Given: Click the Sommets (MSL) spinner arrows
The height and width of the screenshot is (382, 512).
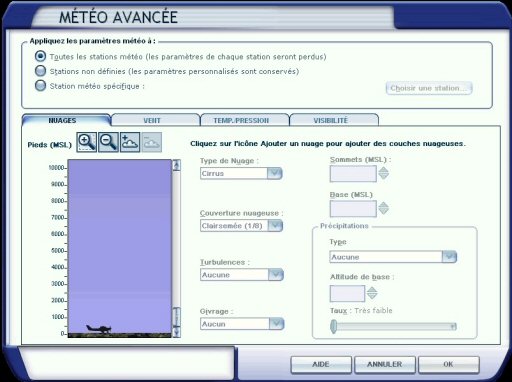Looking at the screenshot, I should pos(384,173).
